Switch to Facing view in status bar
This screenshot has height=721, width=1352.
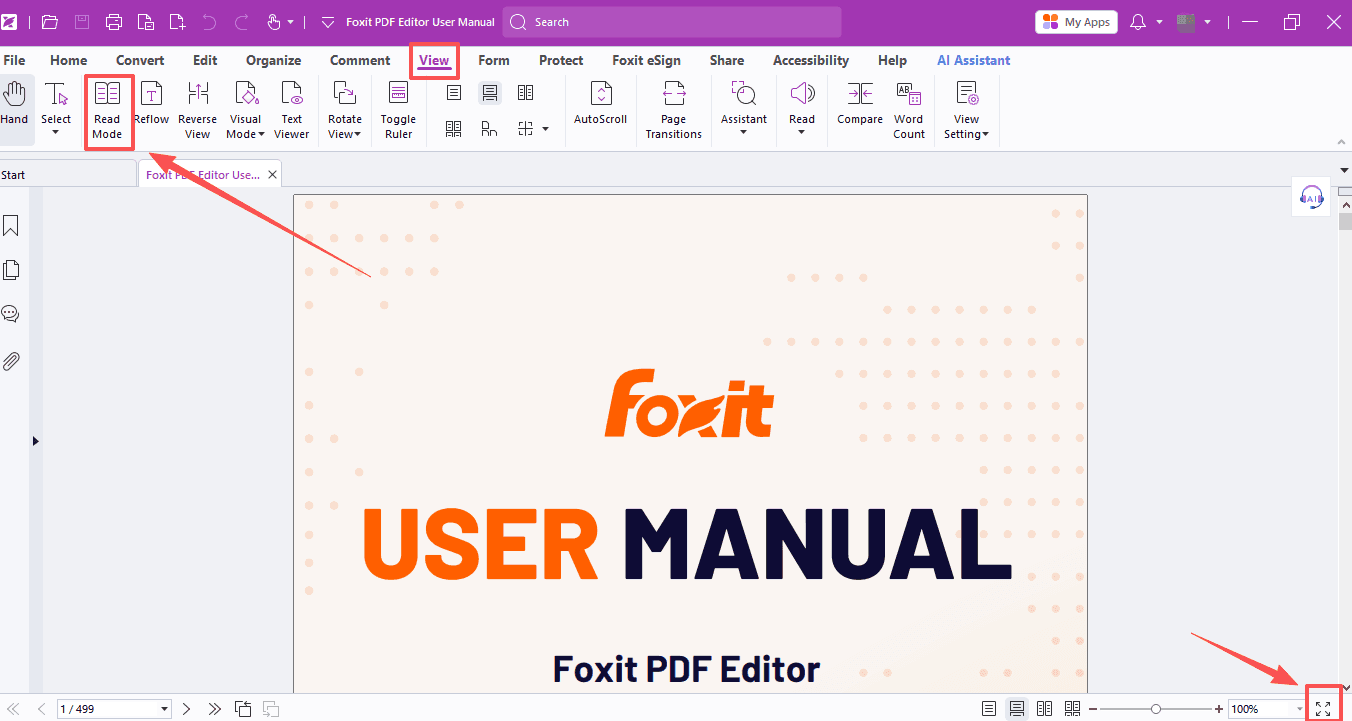[x=1044, y=709]
